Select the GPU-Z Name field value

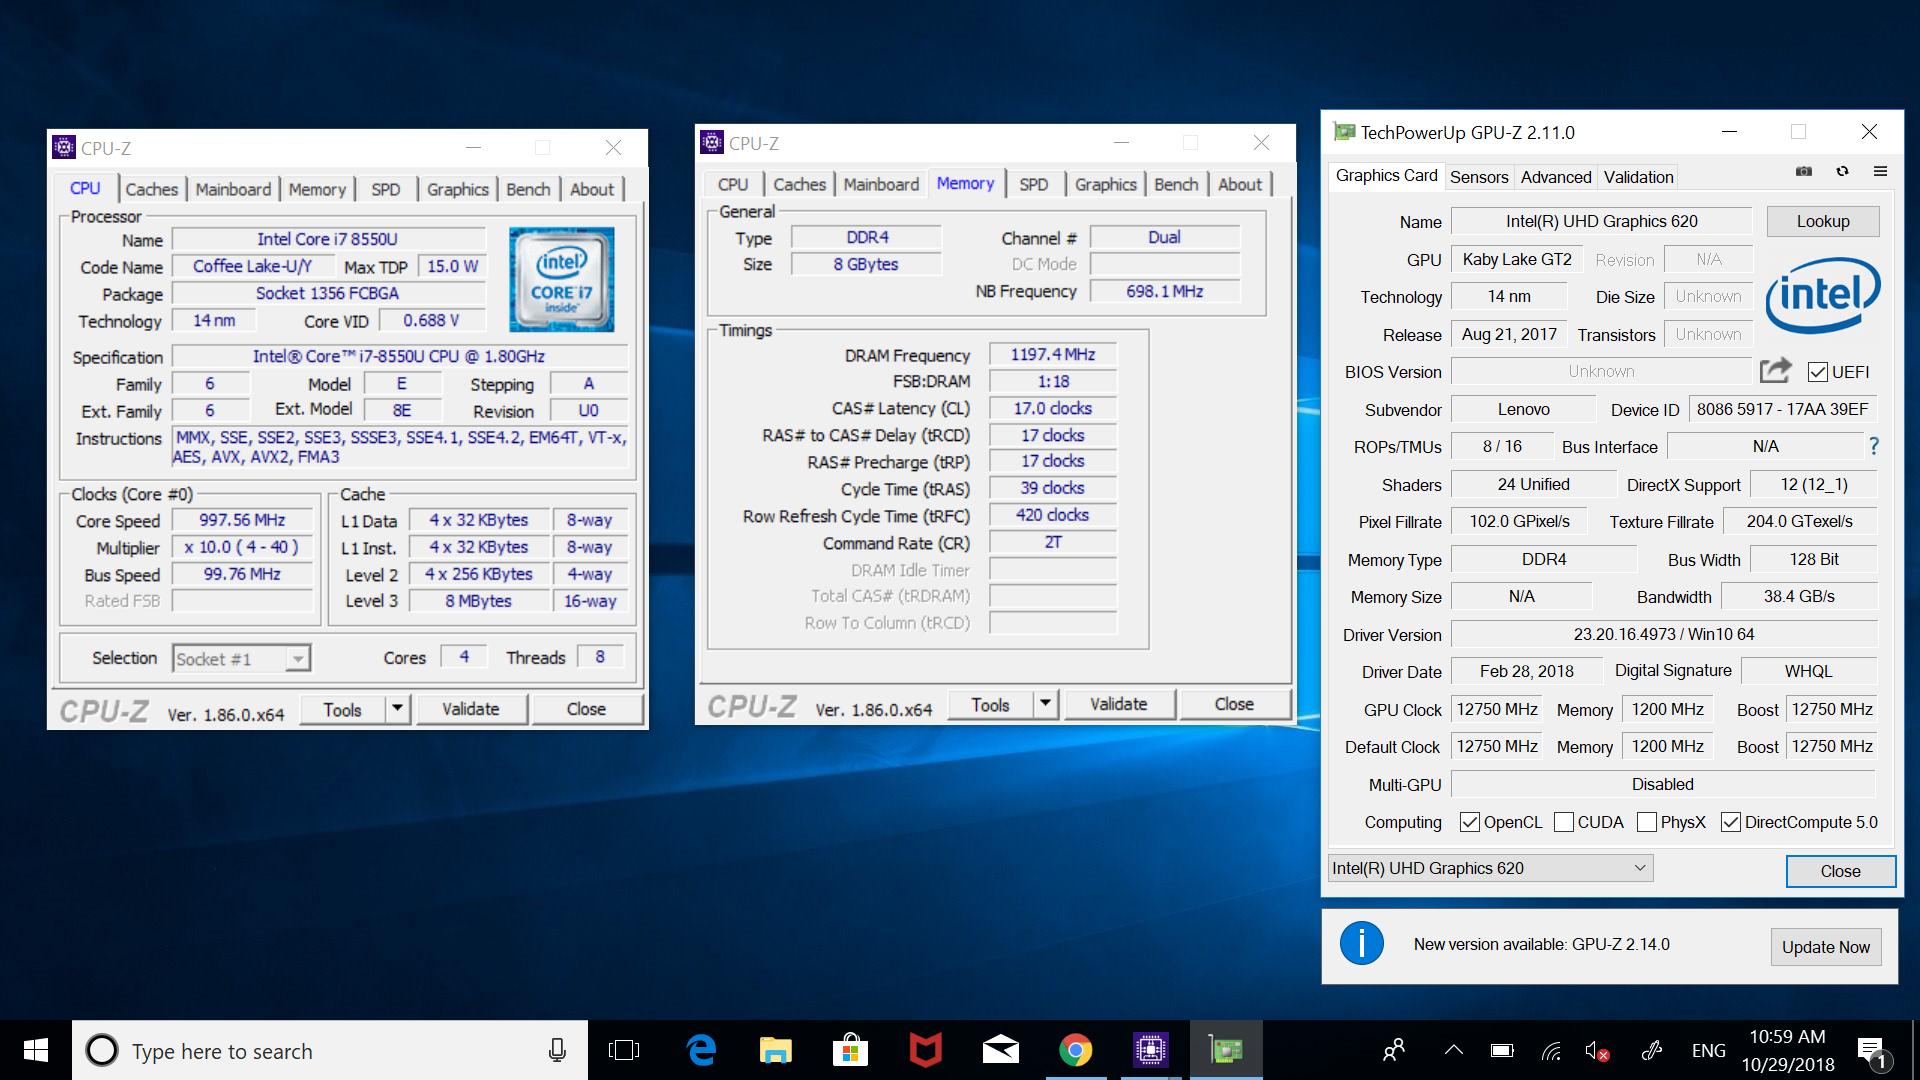click(x=1601, y=221)
